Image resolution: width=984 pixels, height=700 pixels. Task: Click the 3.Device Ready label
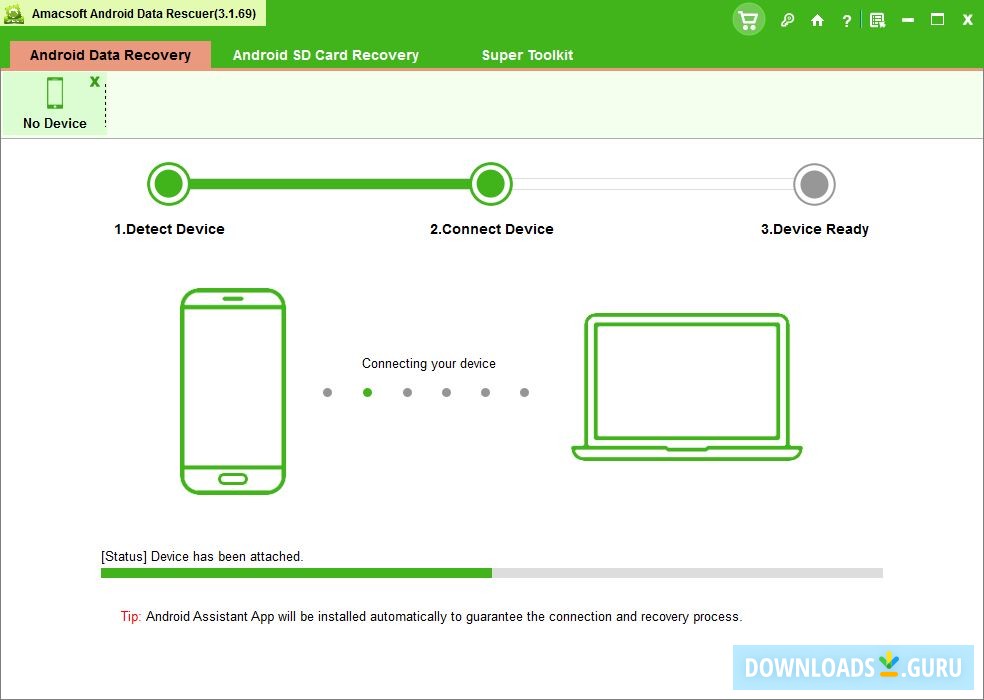(x=815, y=229)
